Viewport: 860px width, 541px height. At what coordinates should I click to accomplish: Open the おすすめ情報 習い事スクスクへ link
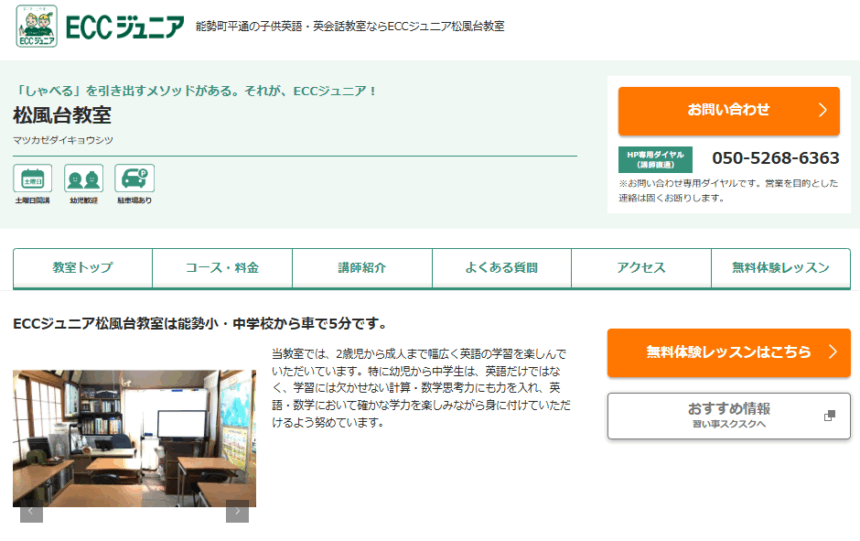click(728, 416)
